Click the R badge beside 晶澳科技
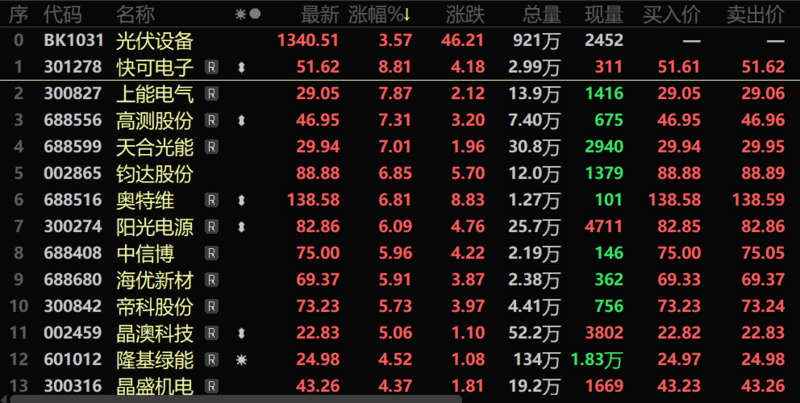This screenshot has height=403, width=800. coord(212,333)
